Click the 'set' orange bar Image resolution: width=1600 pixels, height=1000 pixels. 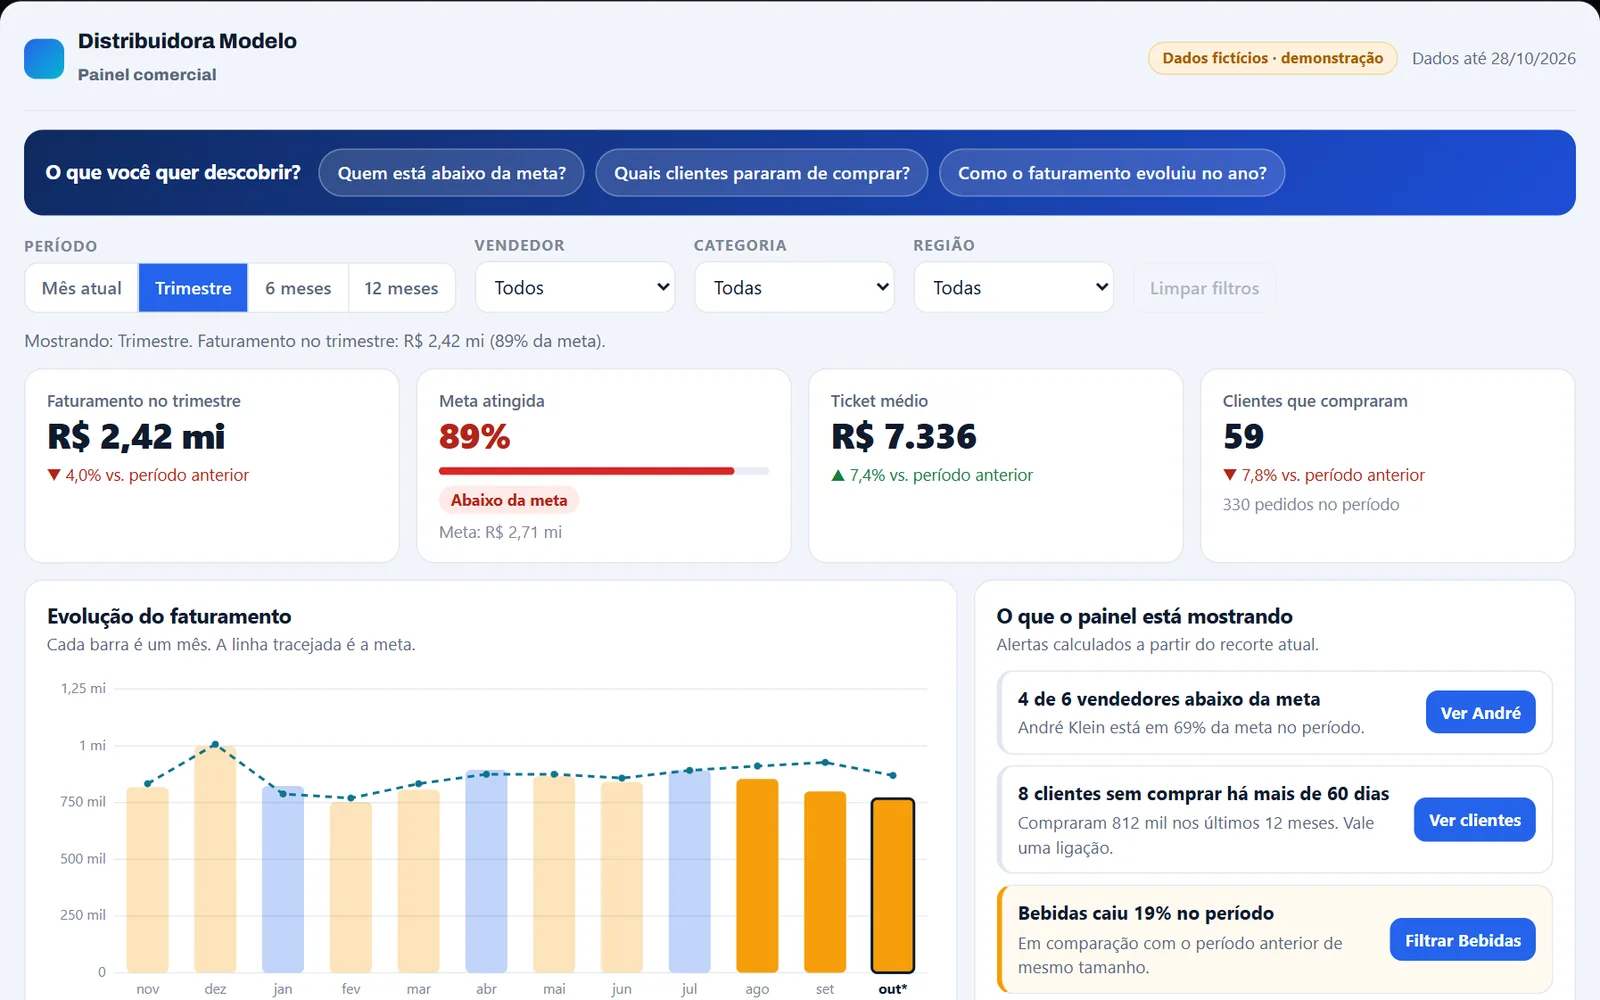825,882
